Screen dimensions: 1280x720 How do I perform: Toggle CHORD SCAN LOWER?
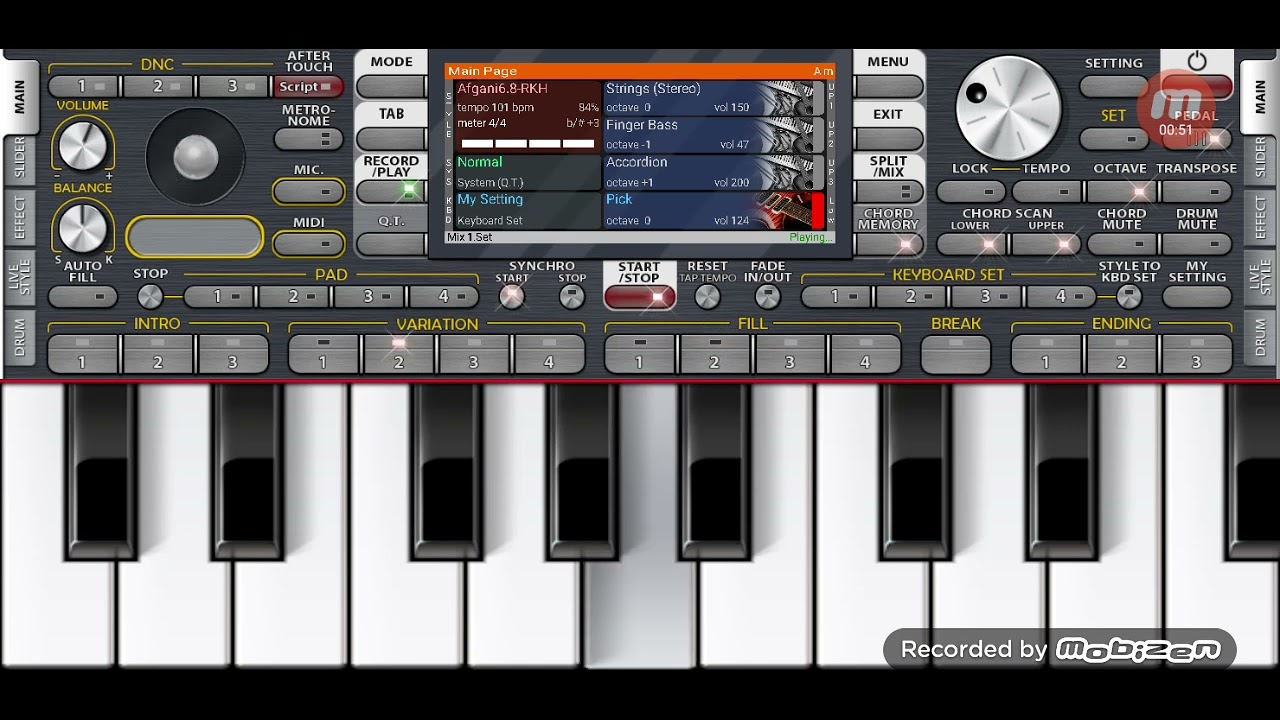(x=971, y=244)
